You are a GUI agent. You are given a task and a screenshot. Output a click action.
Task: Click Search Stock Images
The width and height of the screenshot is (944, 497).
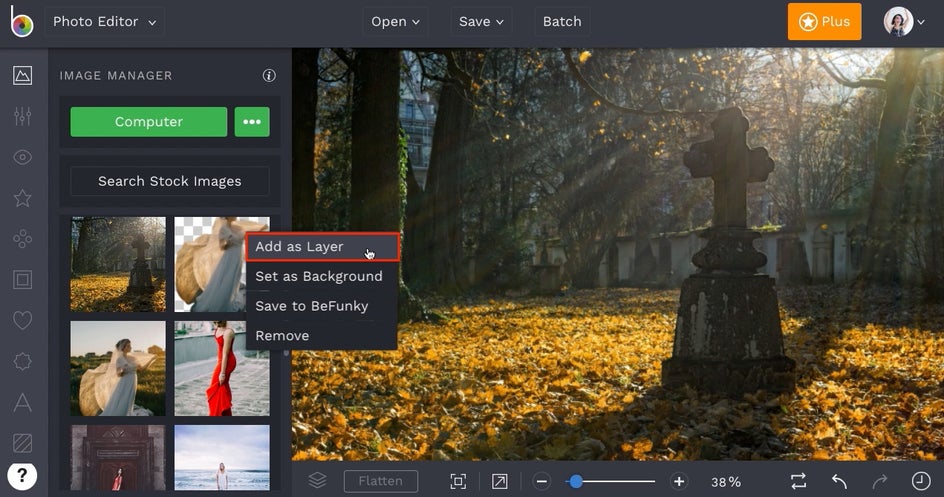click(170, 181)
